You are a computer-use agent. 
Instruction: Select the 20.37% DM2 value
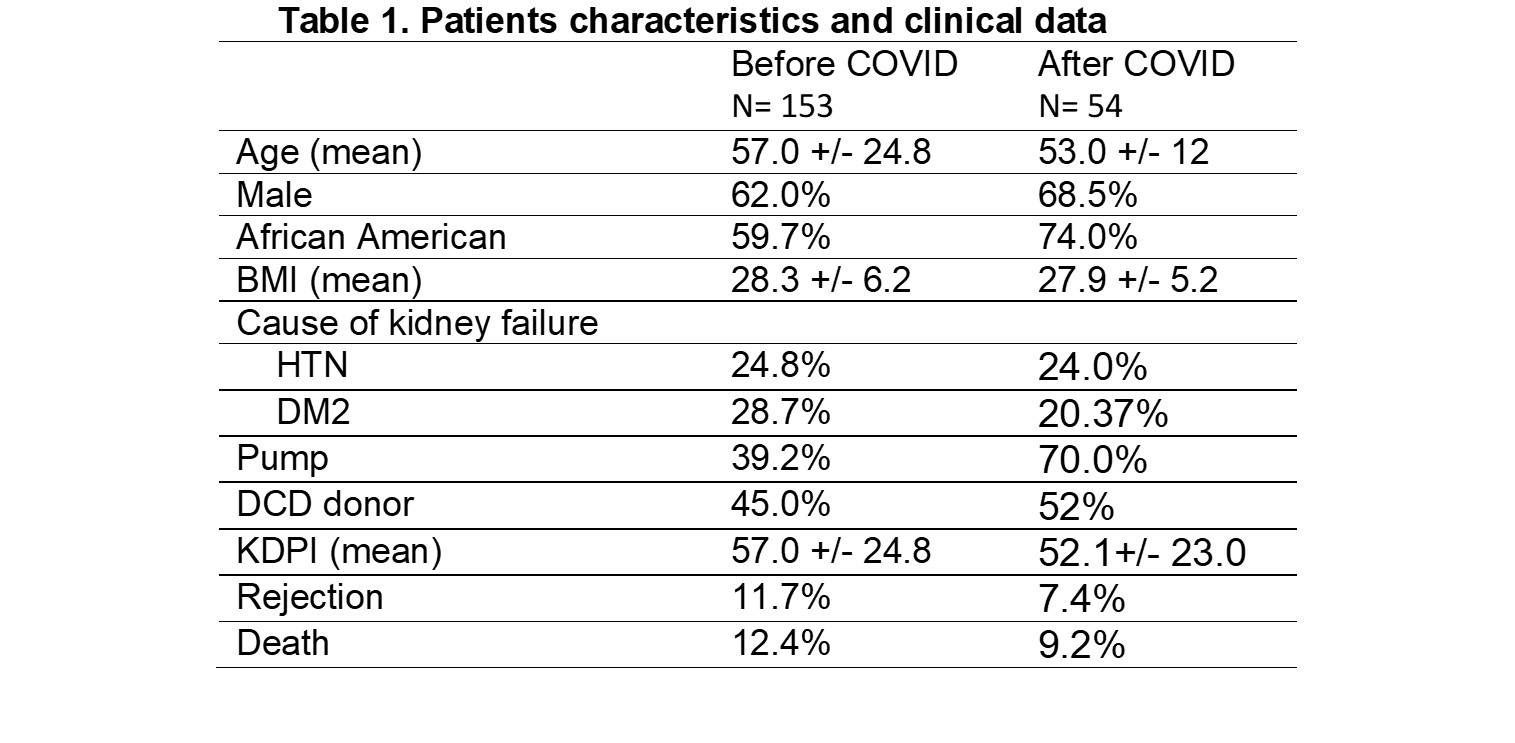(1102, 413)
